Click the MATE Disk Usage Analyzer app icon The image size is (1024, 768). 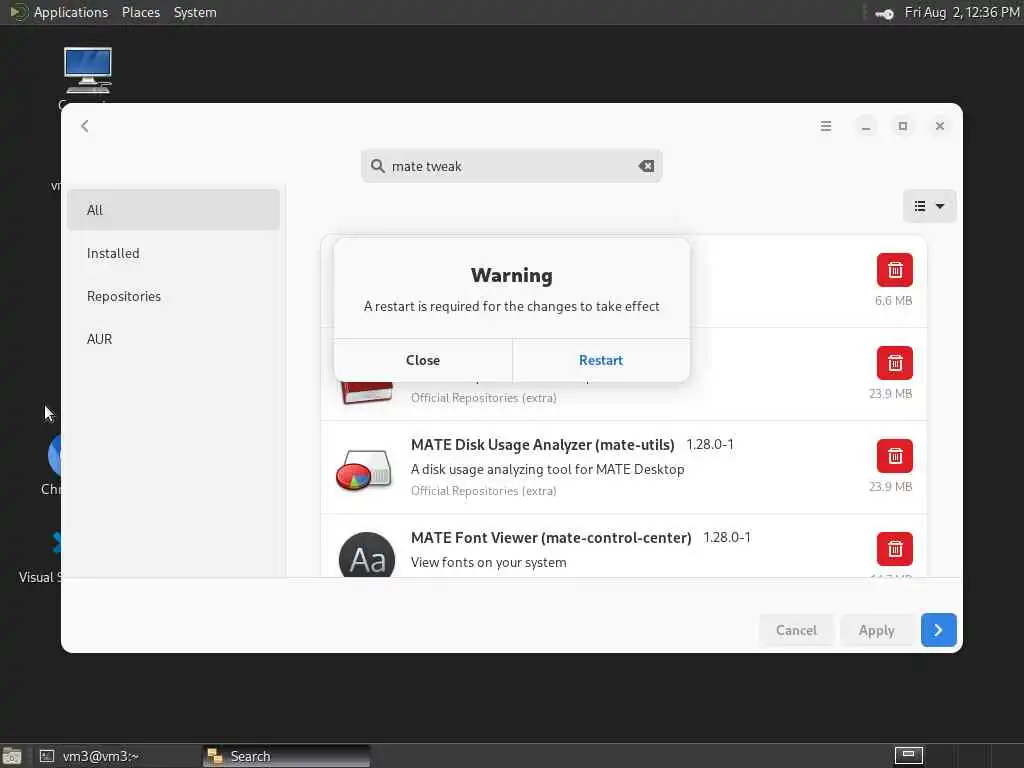pos(364,469)
